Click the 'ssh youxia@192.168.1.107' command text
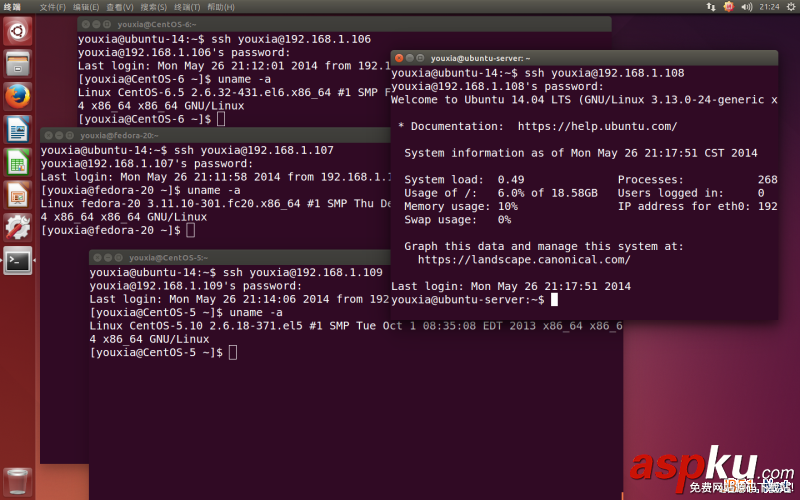The width and height of the screenshot is (800, 500). pyautogui.click(x=254, y=151)
